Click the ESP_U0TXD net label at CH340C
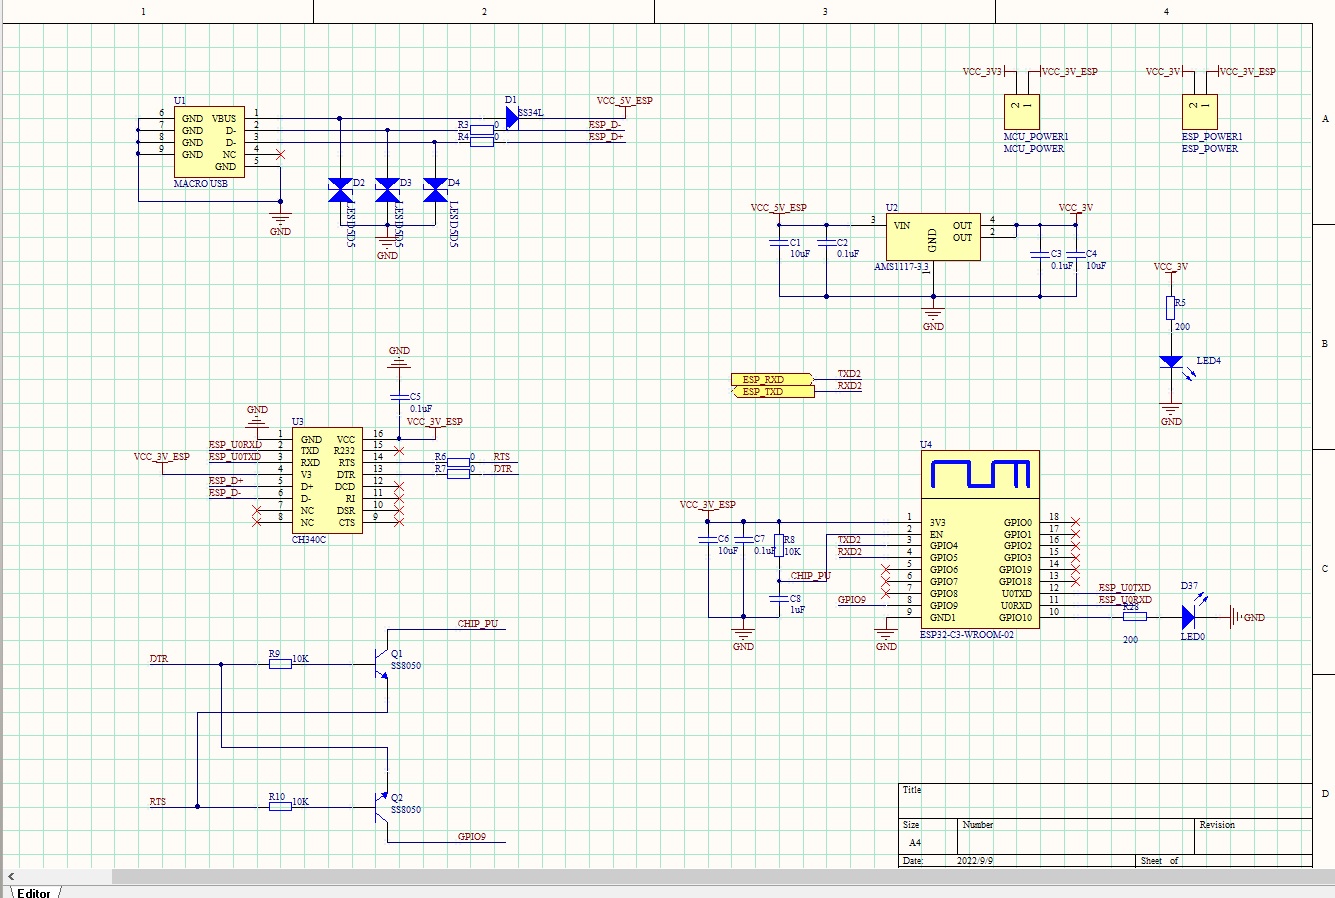1335x898 pixels. (x=235, y=457)
